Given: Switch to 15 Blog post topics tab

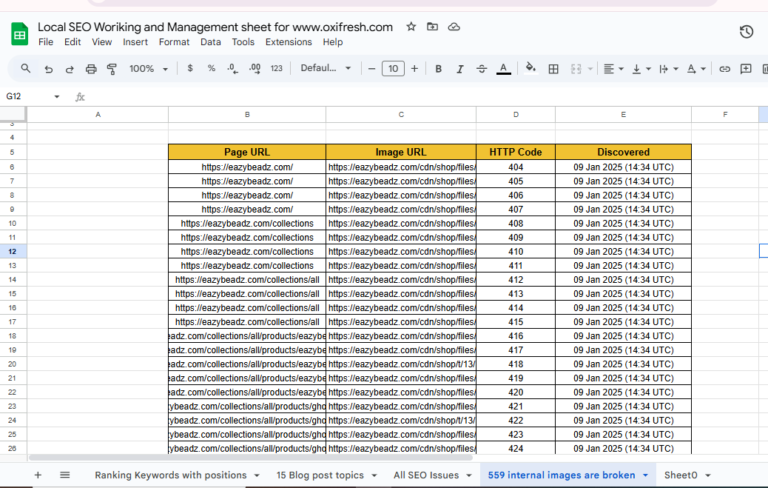Looking at the screenshot, I should [x=320, y=475].
